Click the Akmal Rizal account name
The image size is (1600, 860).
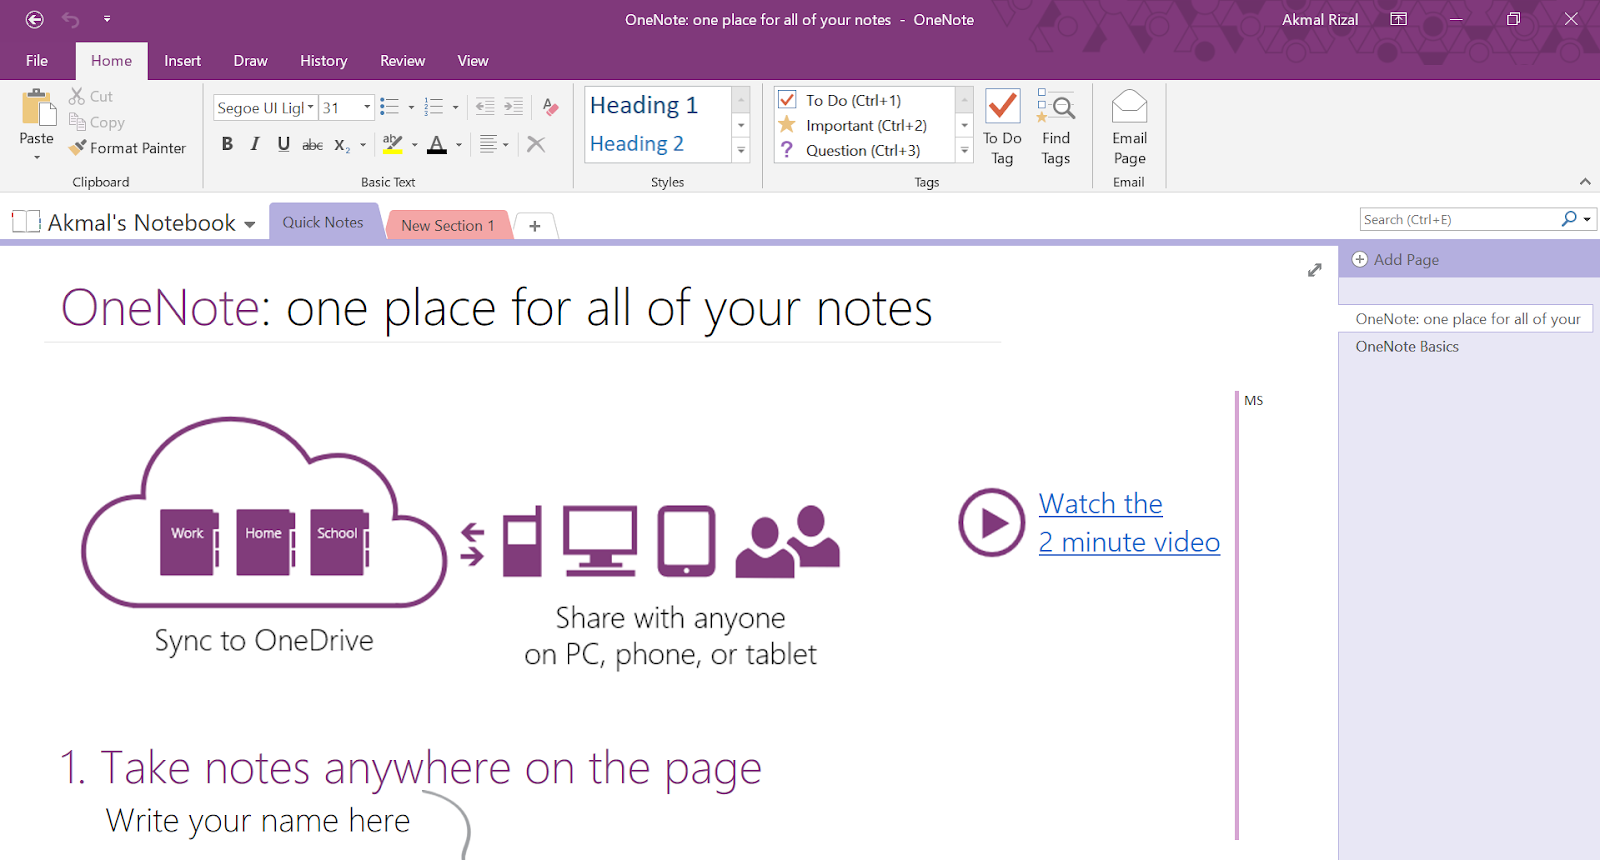pos(1320,19)
